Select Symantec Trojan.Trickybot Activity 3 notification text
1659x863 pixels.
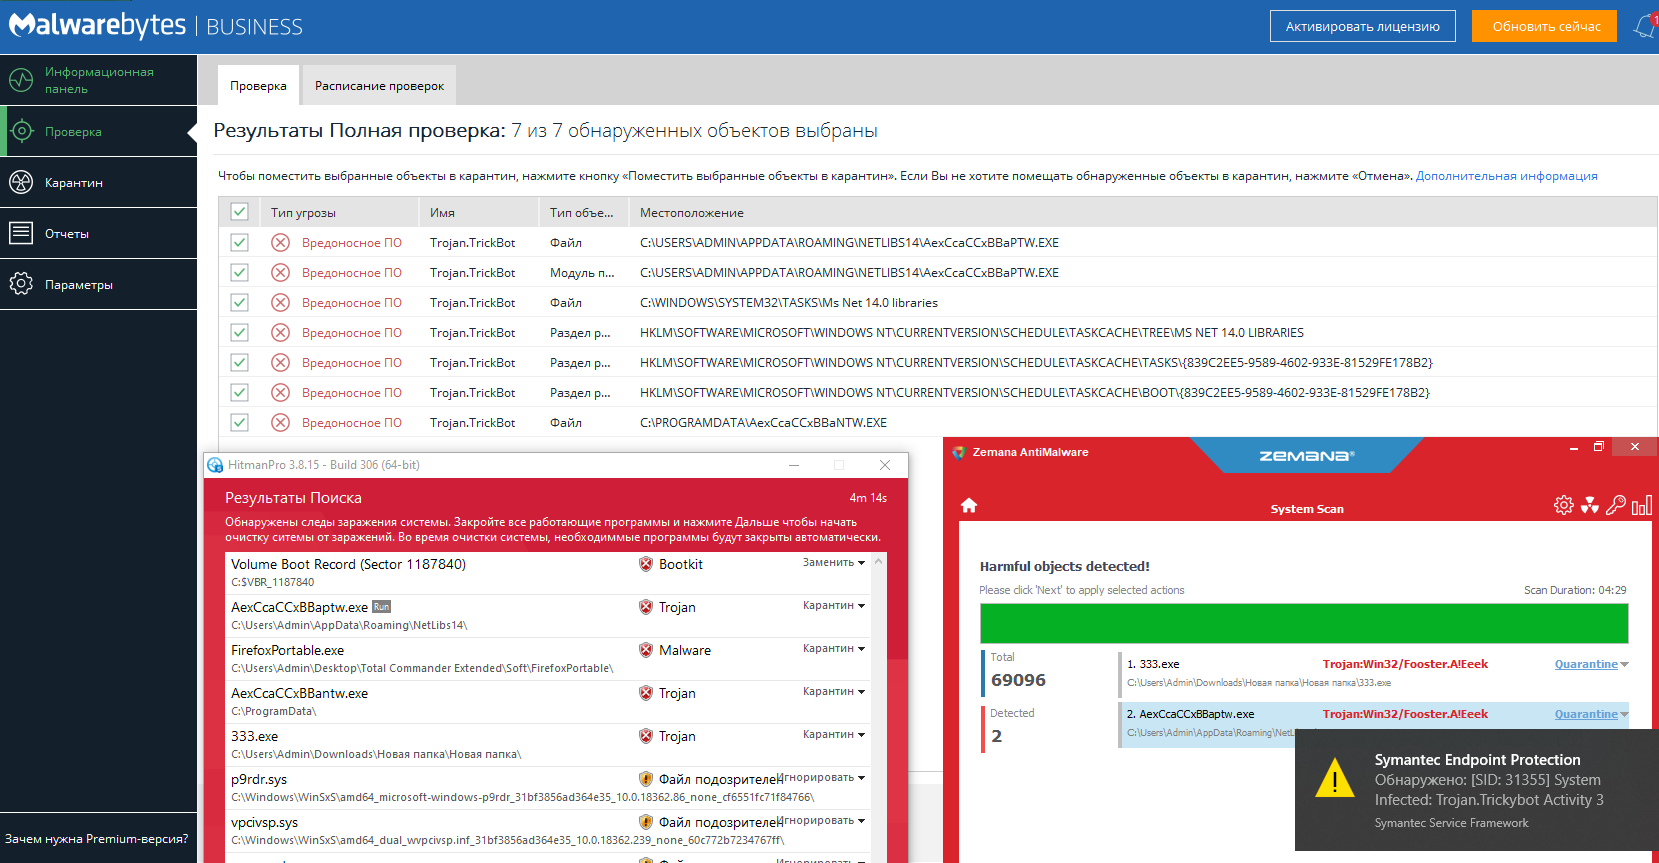pyautogui.click(x=1489, y=790)
